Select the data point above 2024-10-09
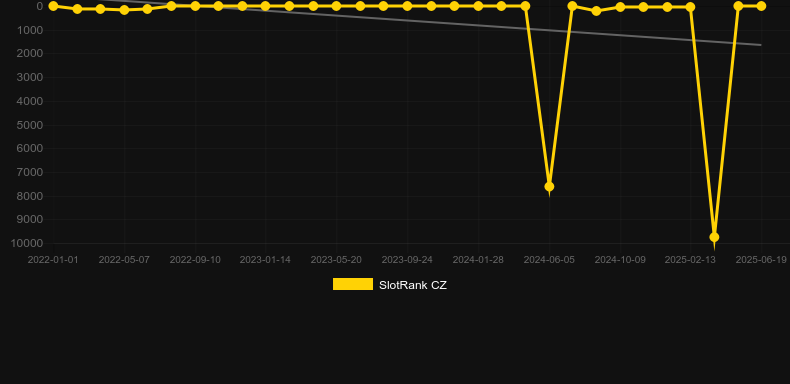 pos(620,7)
